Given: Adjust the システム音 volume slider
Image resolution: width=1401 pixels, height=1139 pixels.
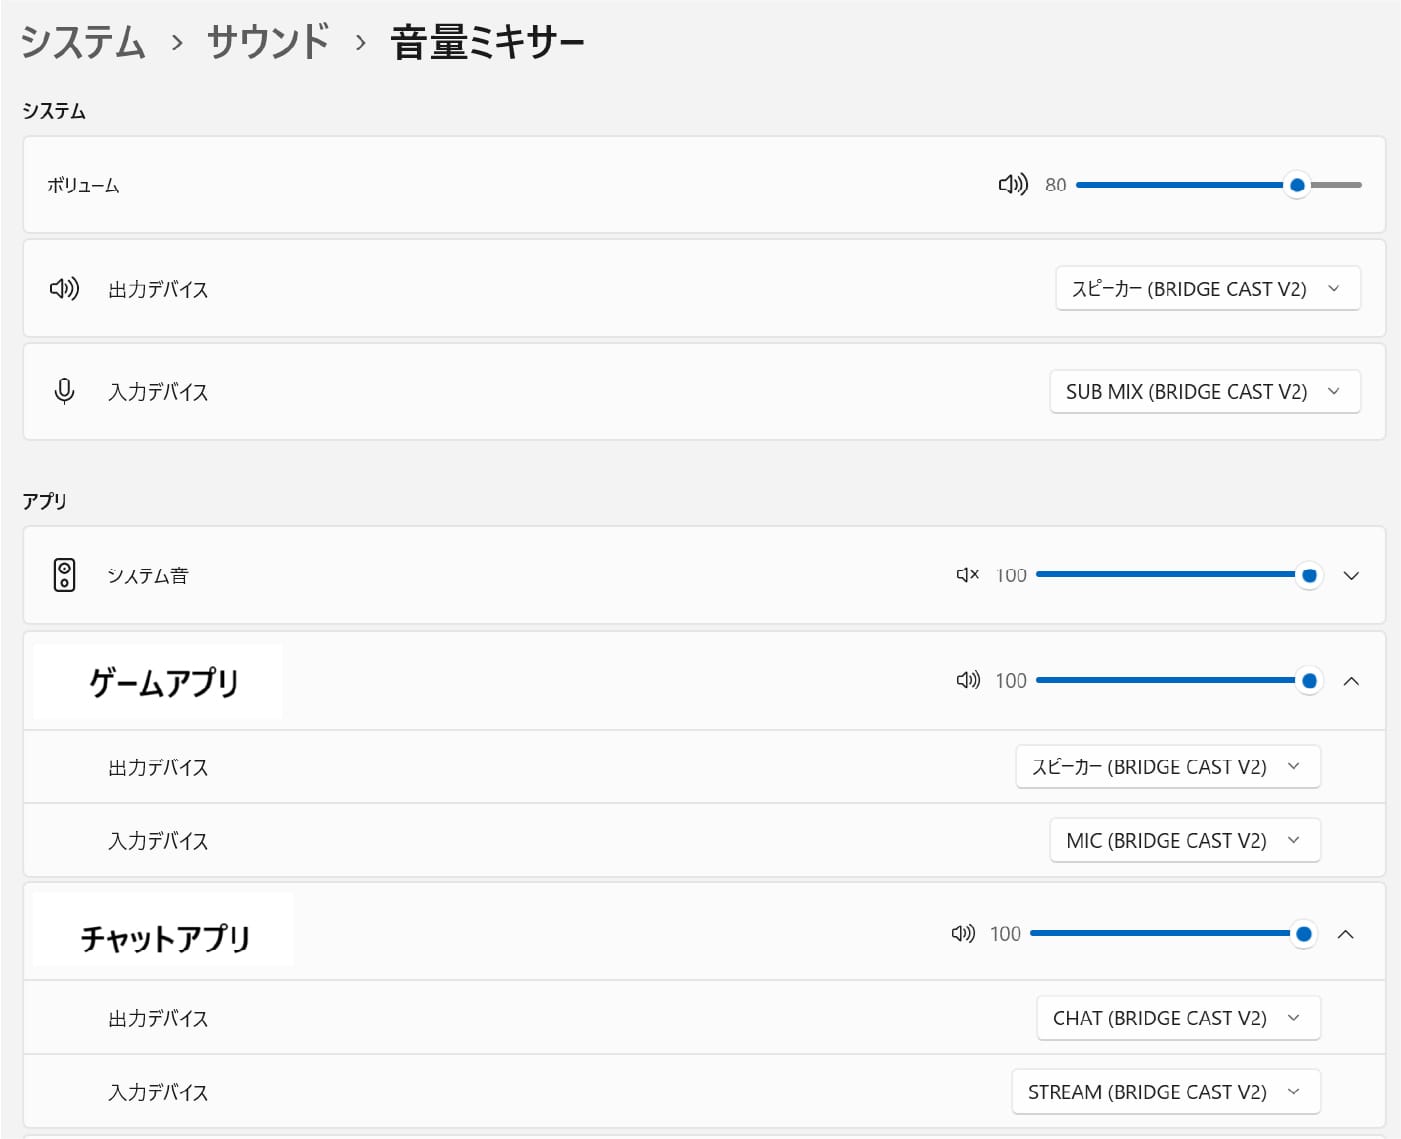Looking at the screenshot, I should (1180, 575).
